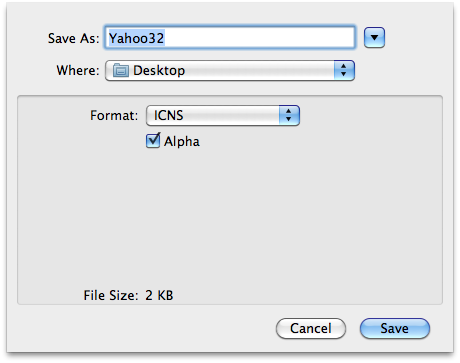This screenshot has width=460, height=363.
Task: Open the Where location dropdown
Action: click(x=230, y=70)
